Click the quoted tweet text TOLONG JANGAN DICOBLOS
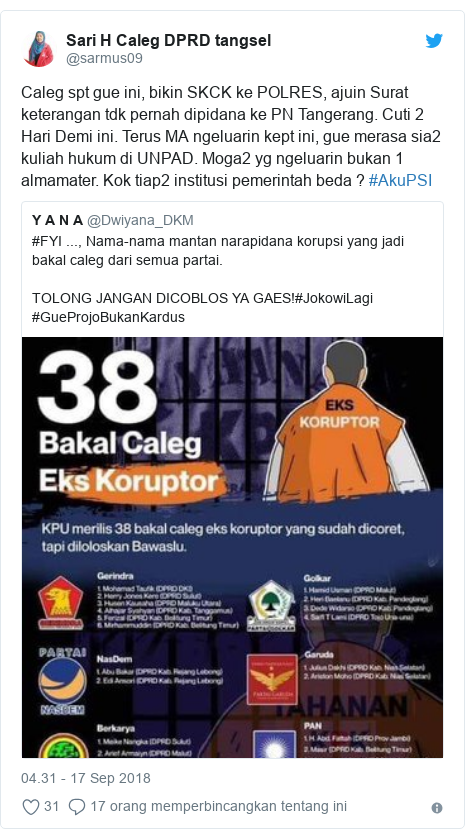This screenshot has width=465, height=839. point(163,298)
